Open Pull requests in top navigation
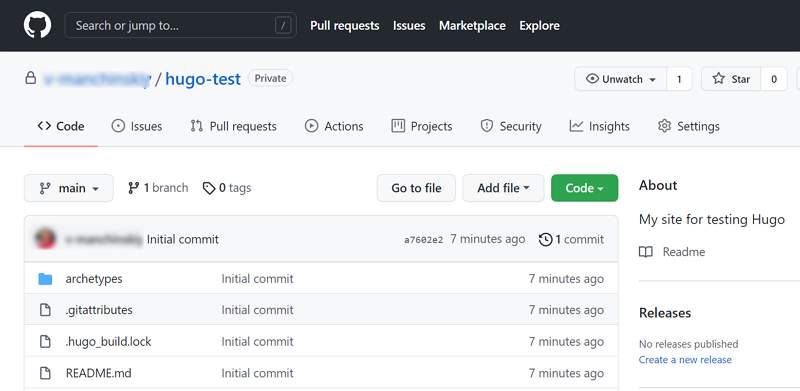Screen dimensions: 800x391 tap(345, 26)
